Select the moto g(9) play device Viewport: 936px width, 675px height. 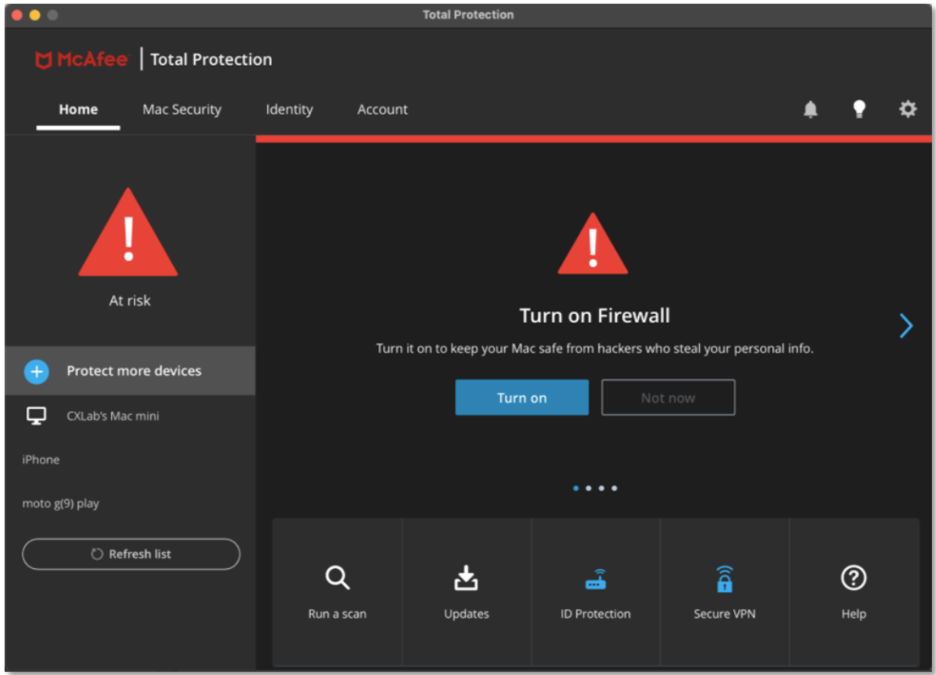pos(61,504)
